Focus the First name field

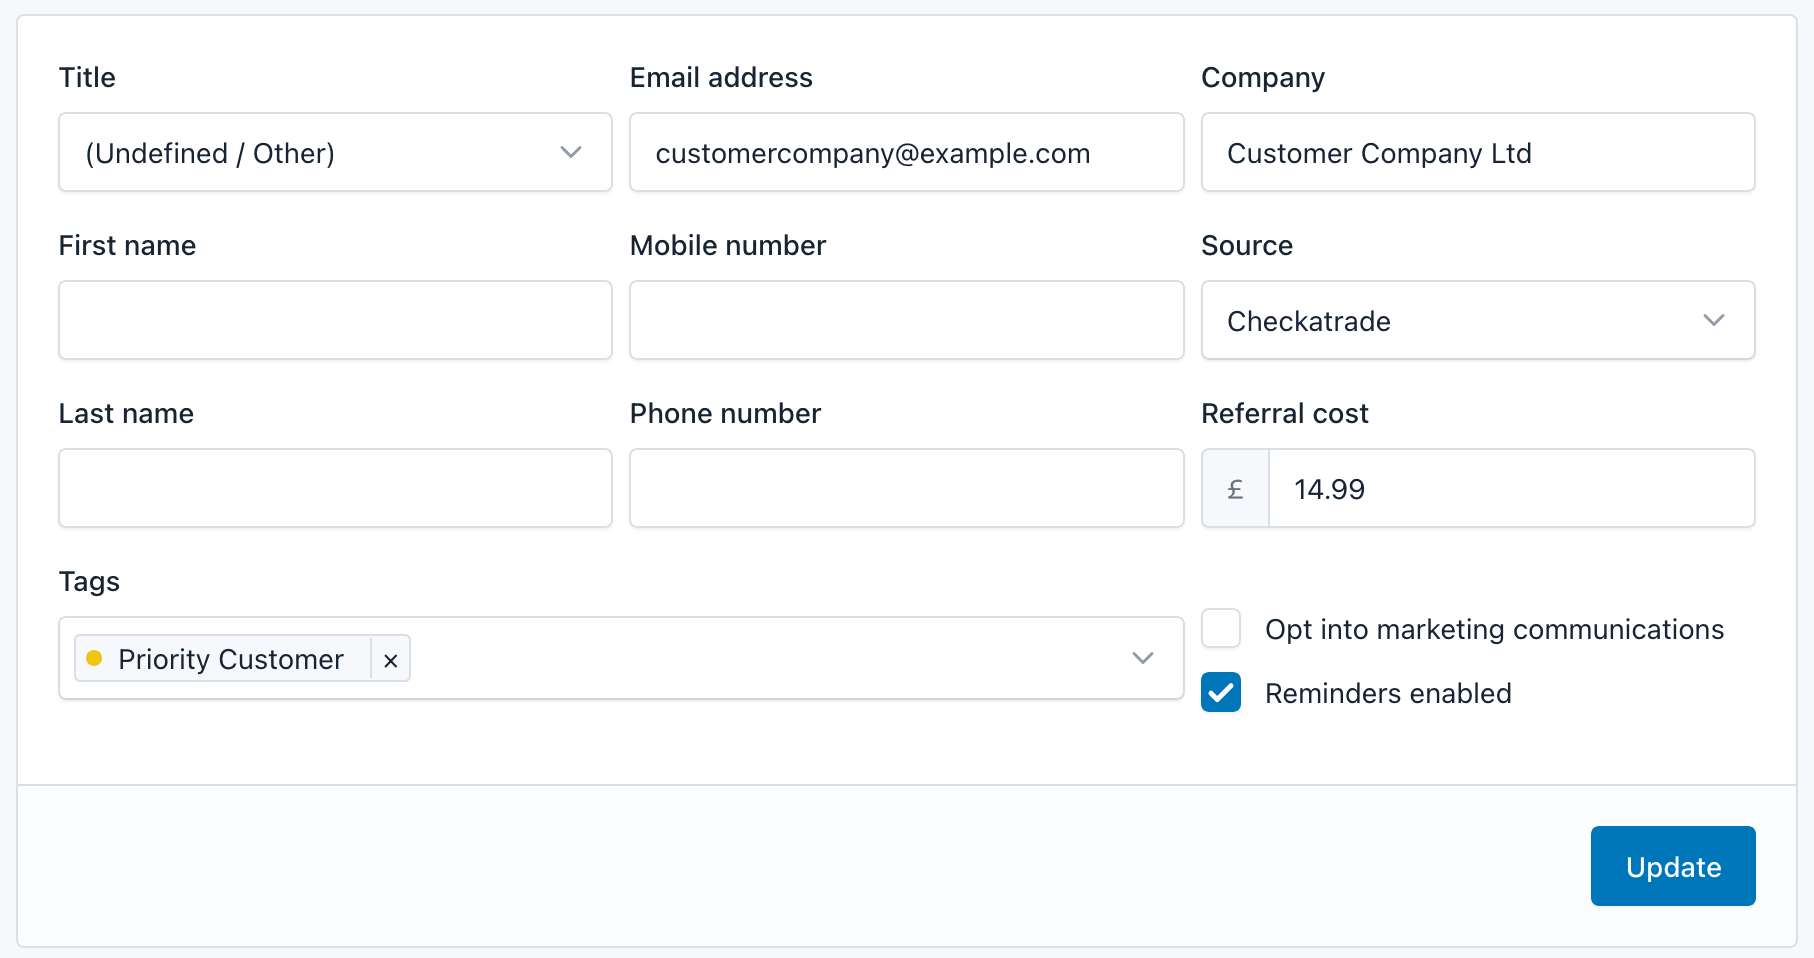[x=335, y=320]
